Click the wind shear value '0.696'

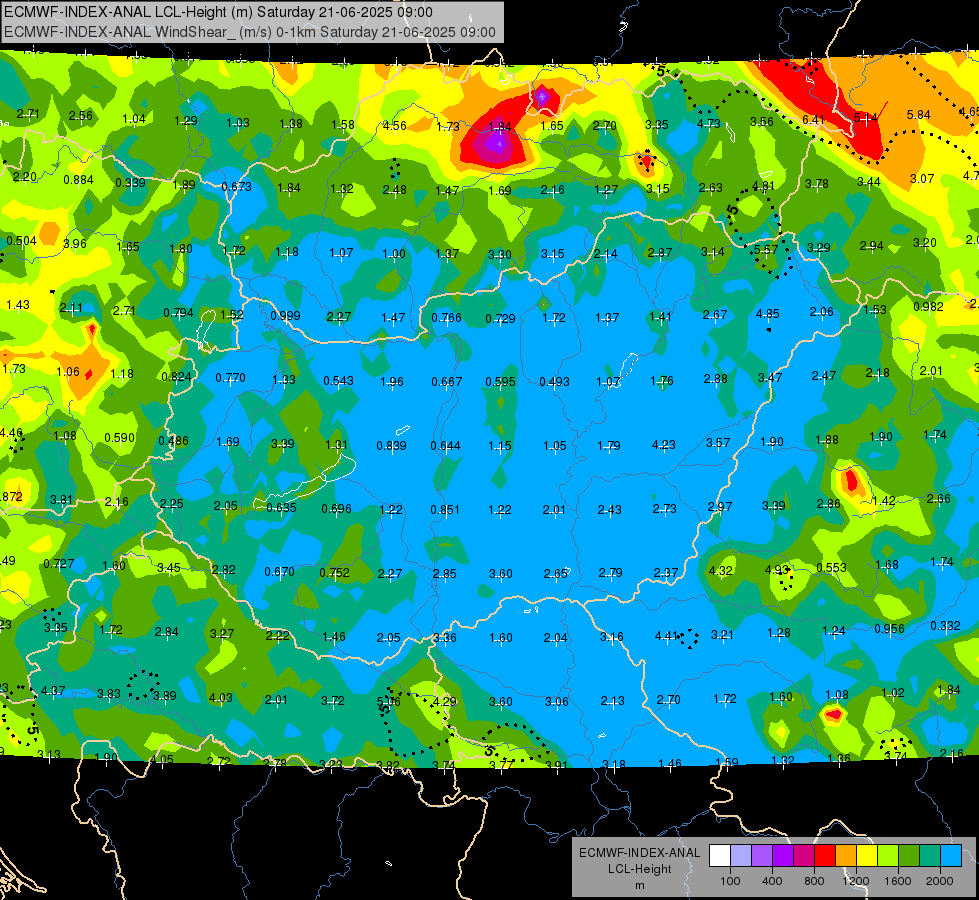tap(337, 508)
